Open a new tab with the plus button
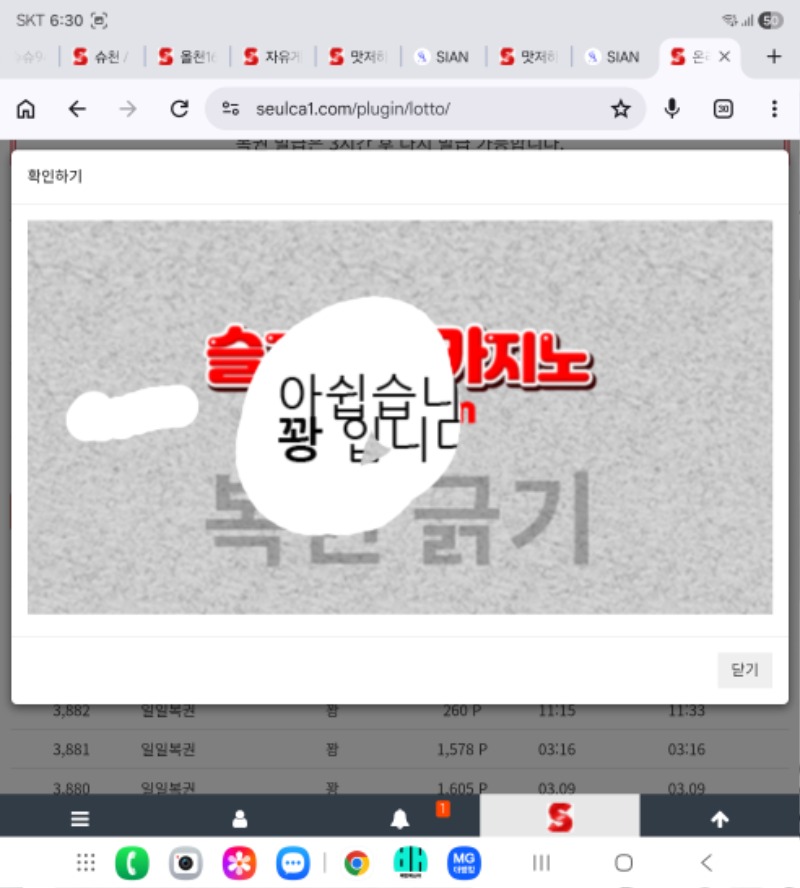 (773, 57)
